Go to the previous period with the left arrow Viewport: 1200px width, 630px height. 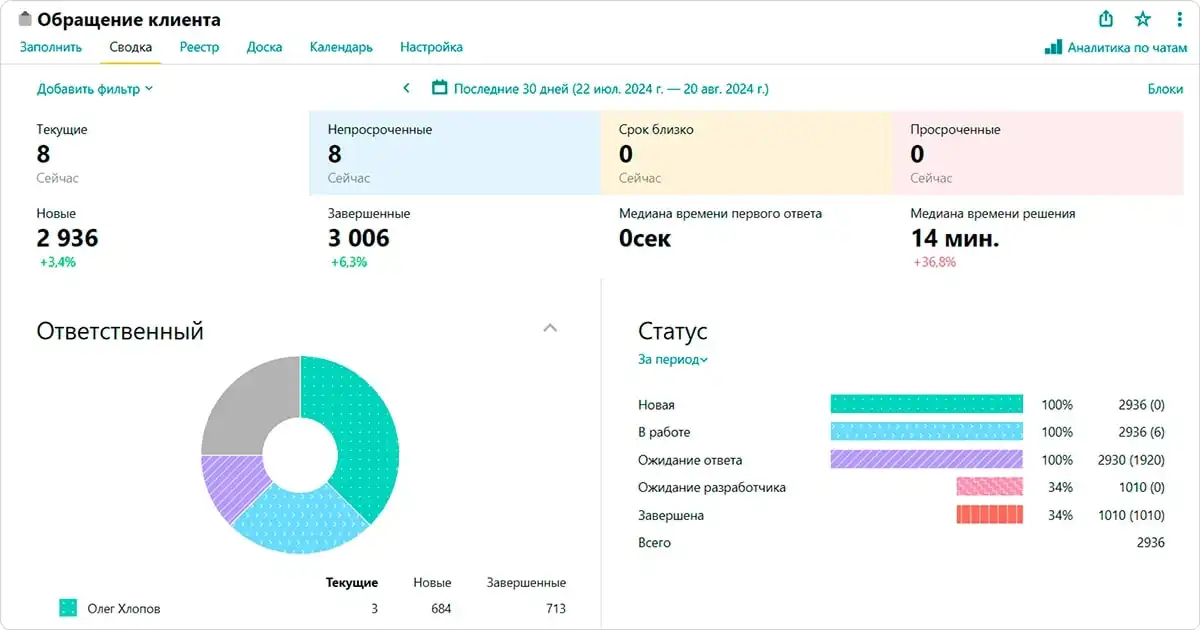(x=406, y=88)
